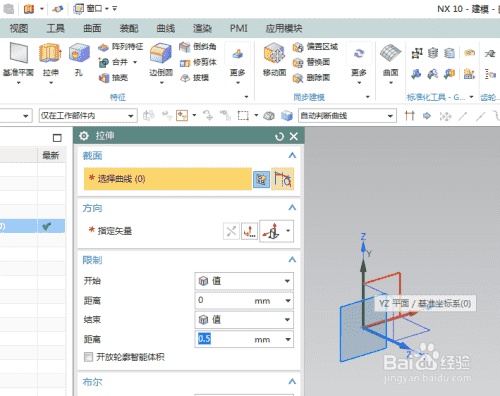The height and width of the screenshot is (396, 500).
Task: Click the reverse direction icon
Action: coord(231,231)
